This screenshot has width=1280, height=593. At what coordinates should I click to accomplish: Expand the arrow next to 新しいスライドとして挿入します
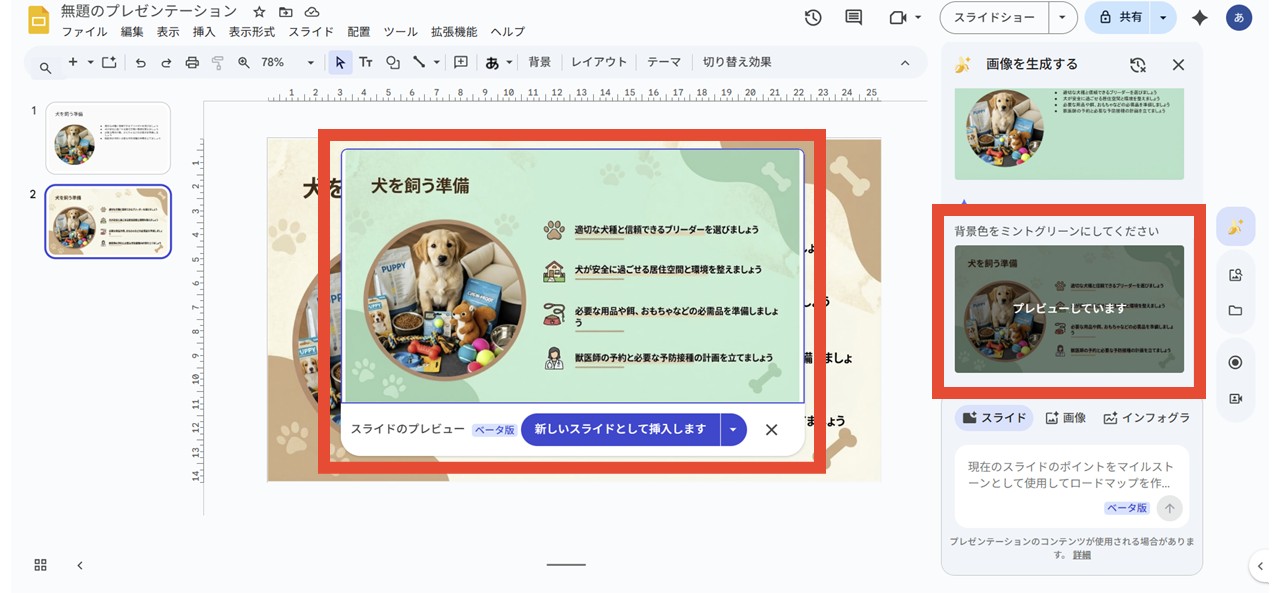[733, 429]
